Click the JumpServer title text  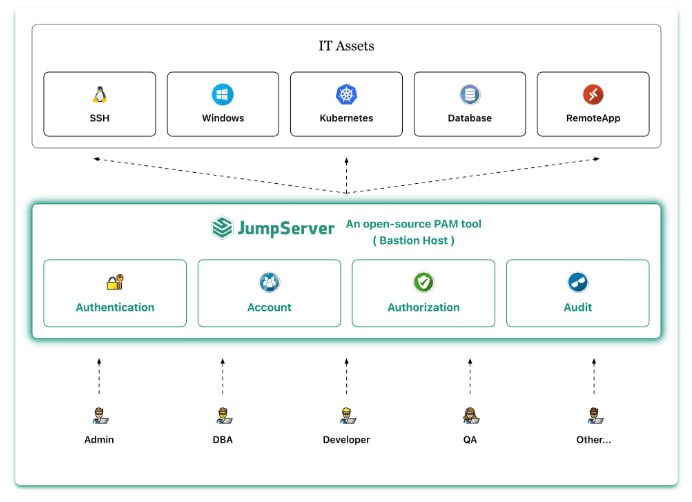point(286,228)
